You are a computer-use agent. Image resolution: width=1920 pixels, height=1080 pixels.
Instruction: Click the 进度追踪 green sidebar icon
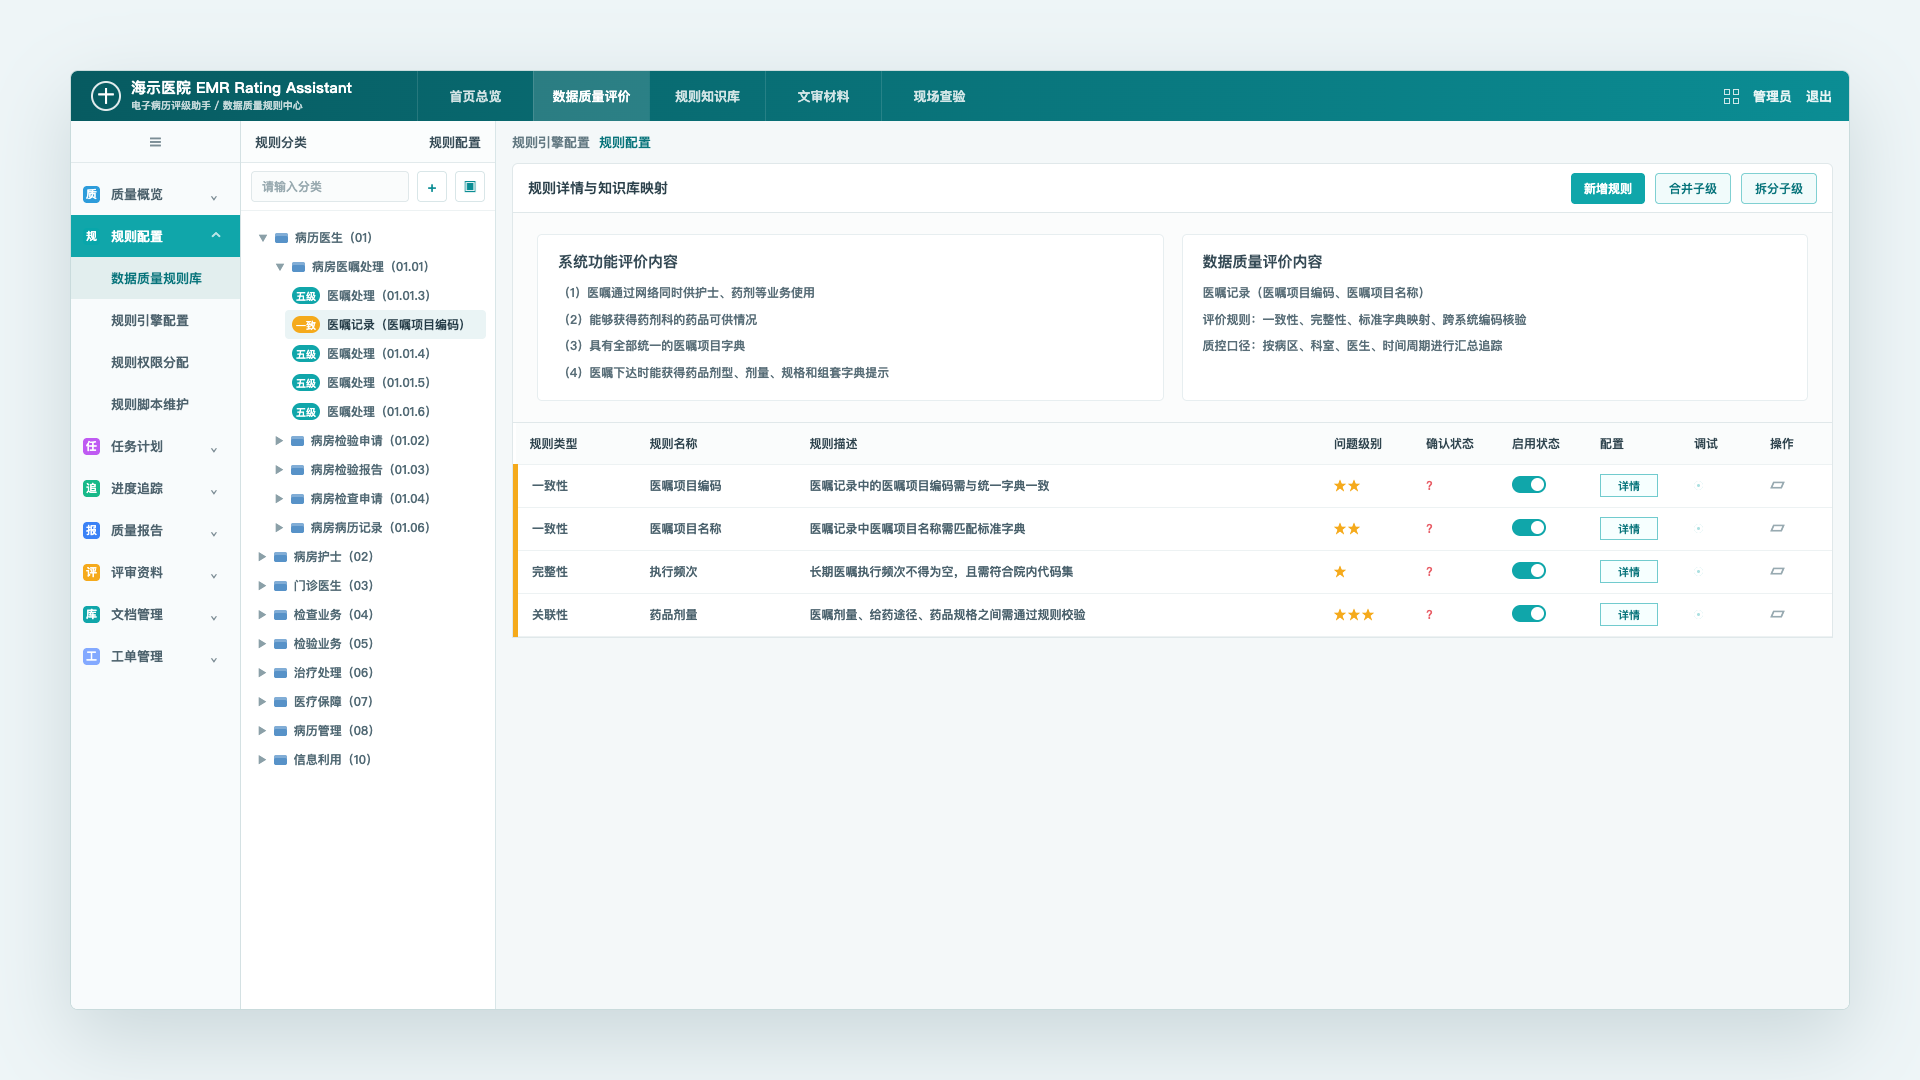pyautogui.click(x=91, y=488)
